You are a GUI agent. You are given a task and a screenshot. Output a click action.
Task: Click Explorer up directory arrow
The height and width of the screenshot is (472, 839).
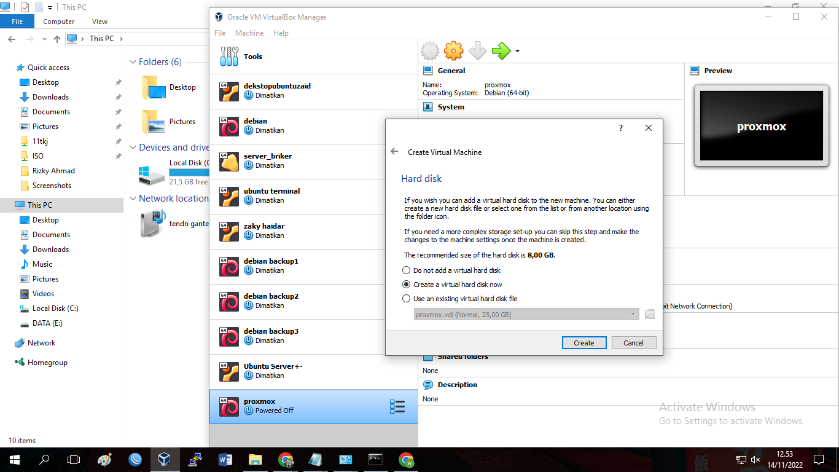point(57,39)
